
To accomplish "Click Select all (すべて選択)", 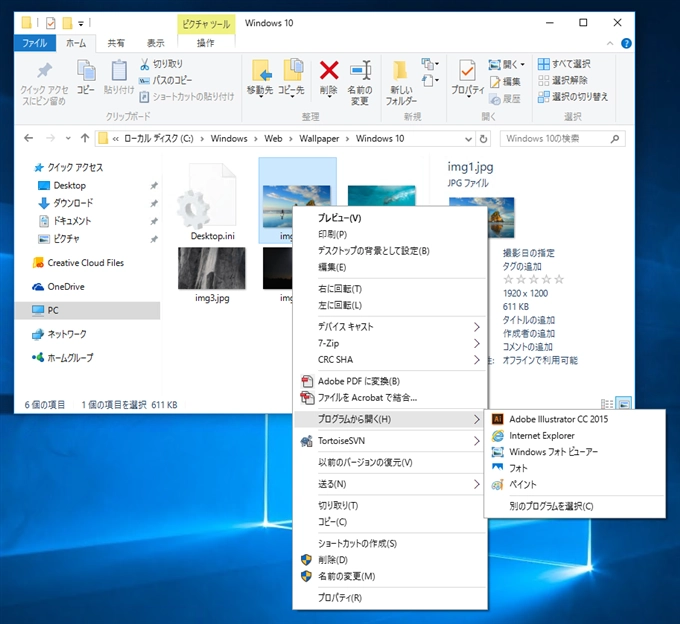I will click(x=564, y=64).
